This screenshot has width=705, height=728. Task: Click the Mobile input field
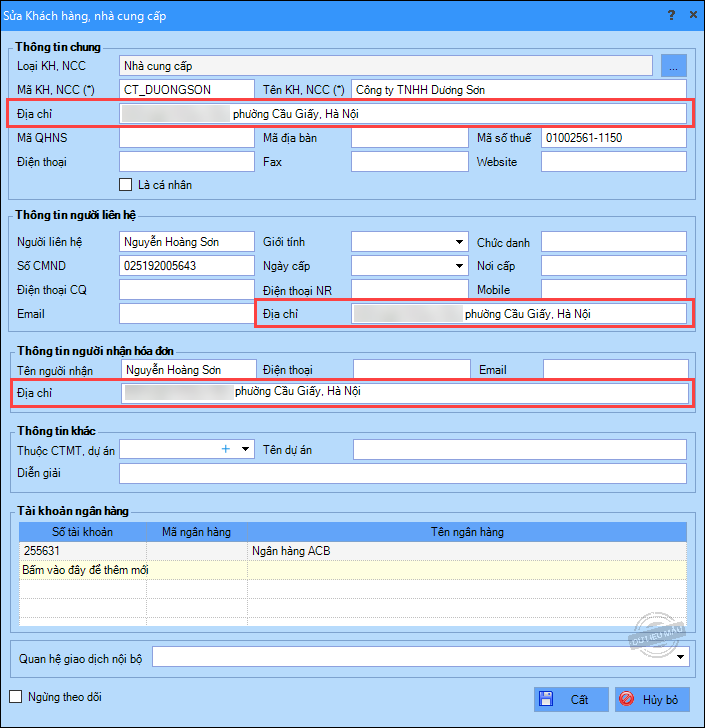pos(614,289)
